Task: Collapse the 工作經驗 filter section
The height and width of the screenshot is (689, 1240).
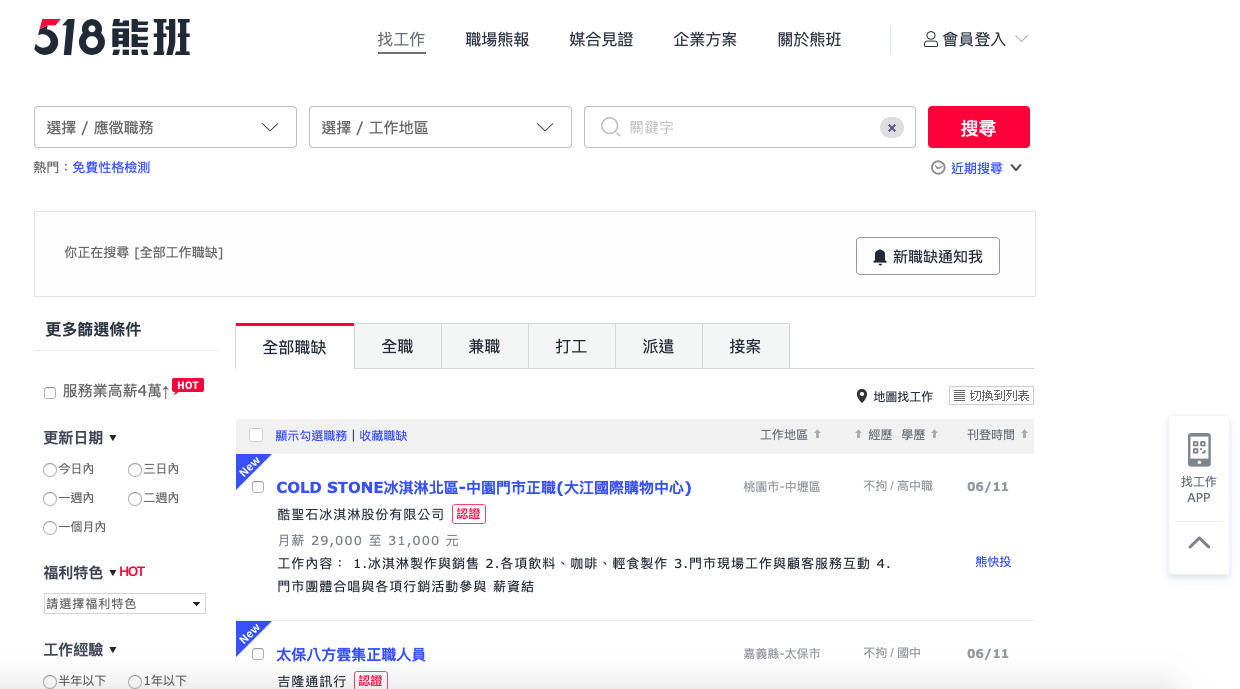Action: point(81,650)
